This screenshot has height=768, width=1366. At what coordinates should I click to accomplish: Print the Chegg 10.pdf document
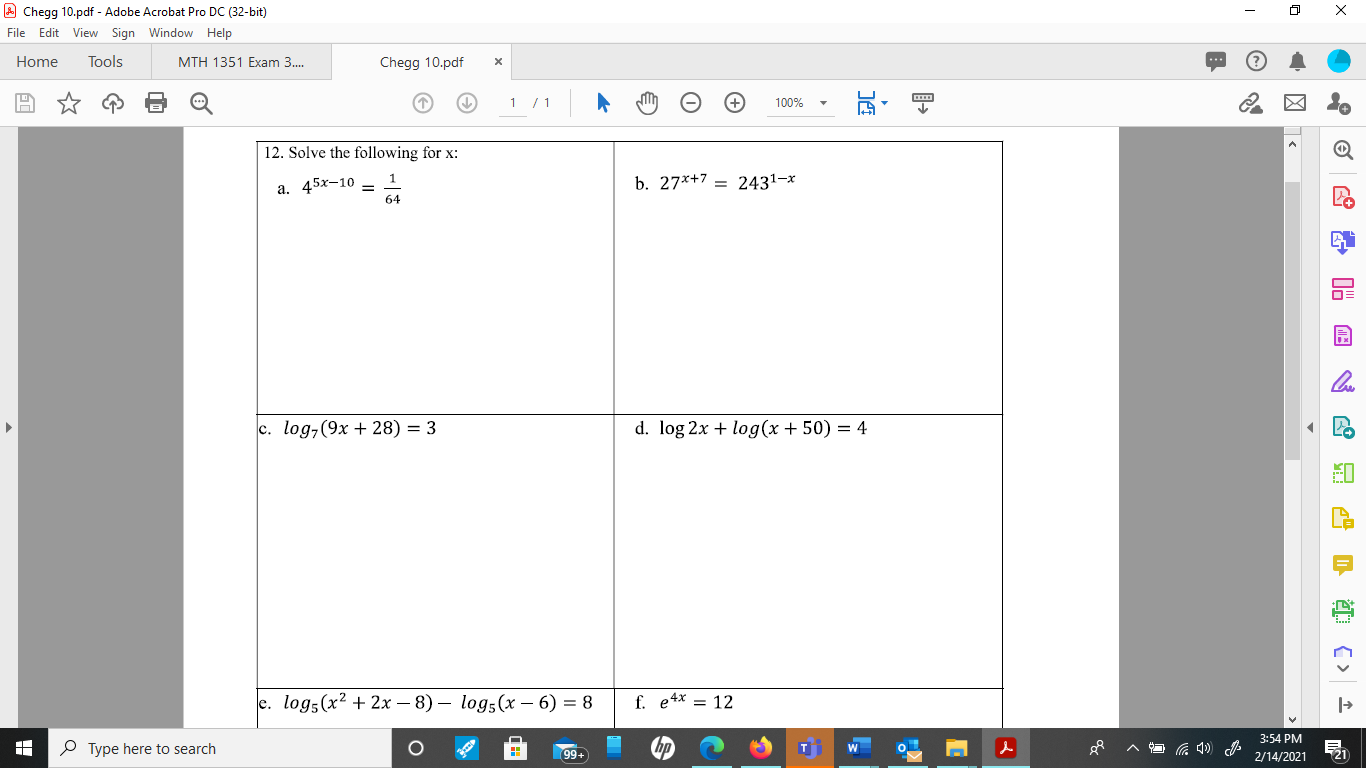pyautogui.click(x=155, y=102)
